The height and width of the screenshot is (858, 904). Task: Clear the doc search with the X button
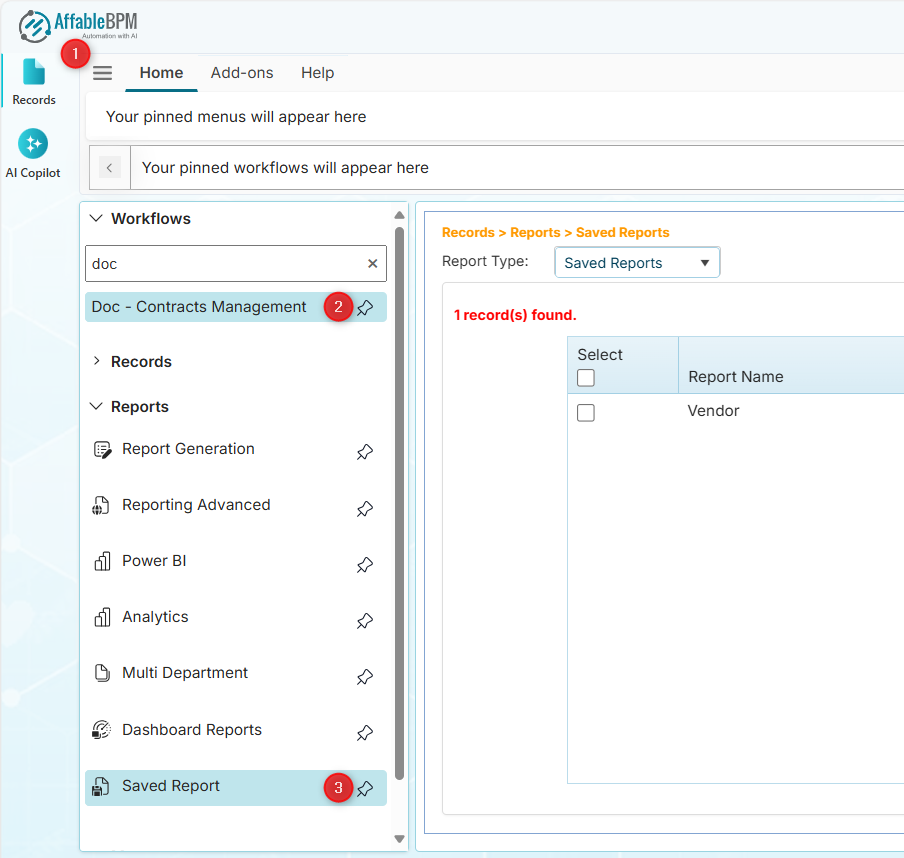pyautogui.click(x=371, y=263)
